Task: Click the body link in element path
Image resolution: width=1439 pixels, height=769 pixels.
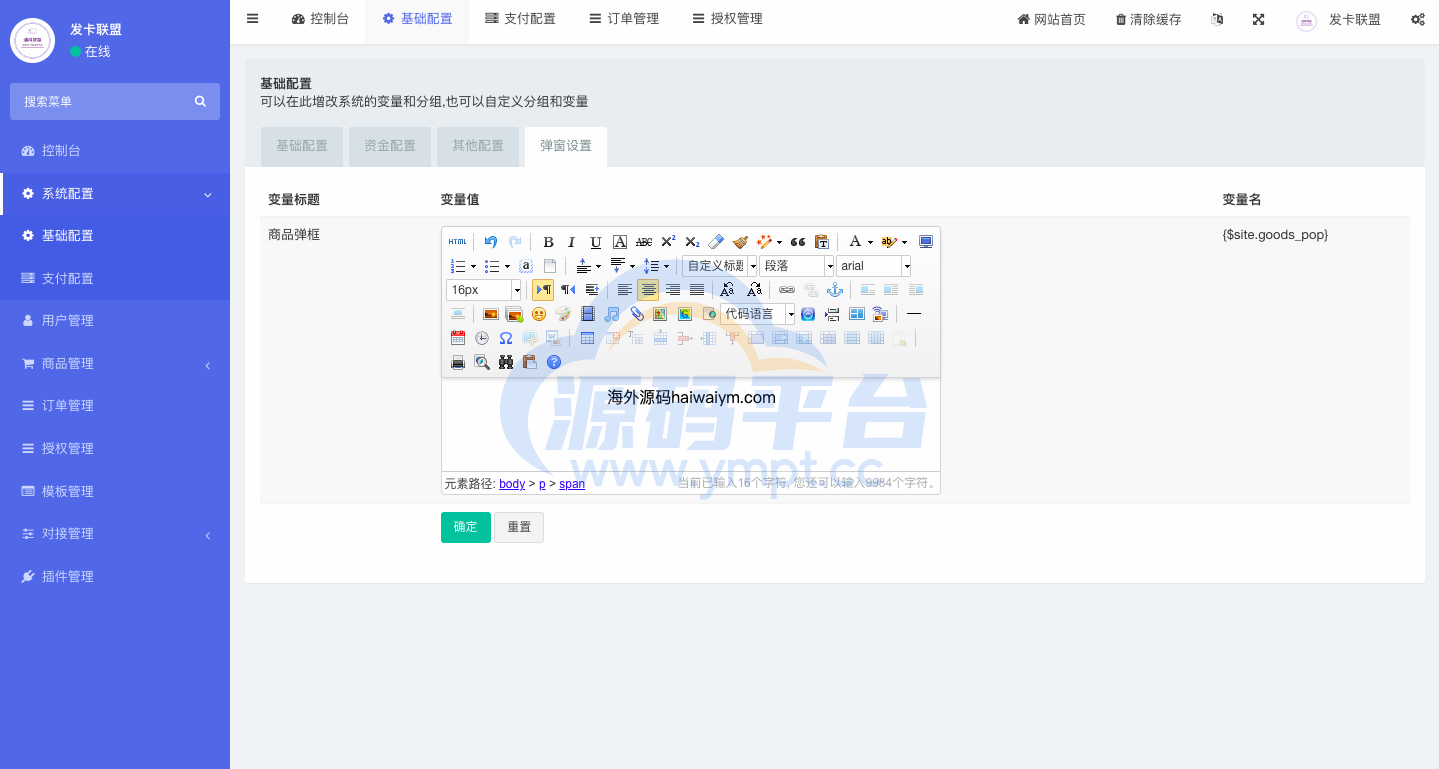Action: tap(512, 484)
